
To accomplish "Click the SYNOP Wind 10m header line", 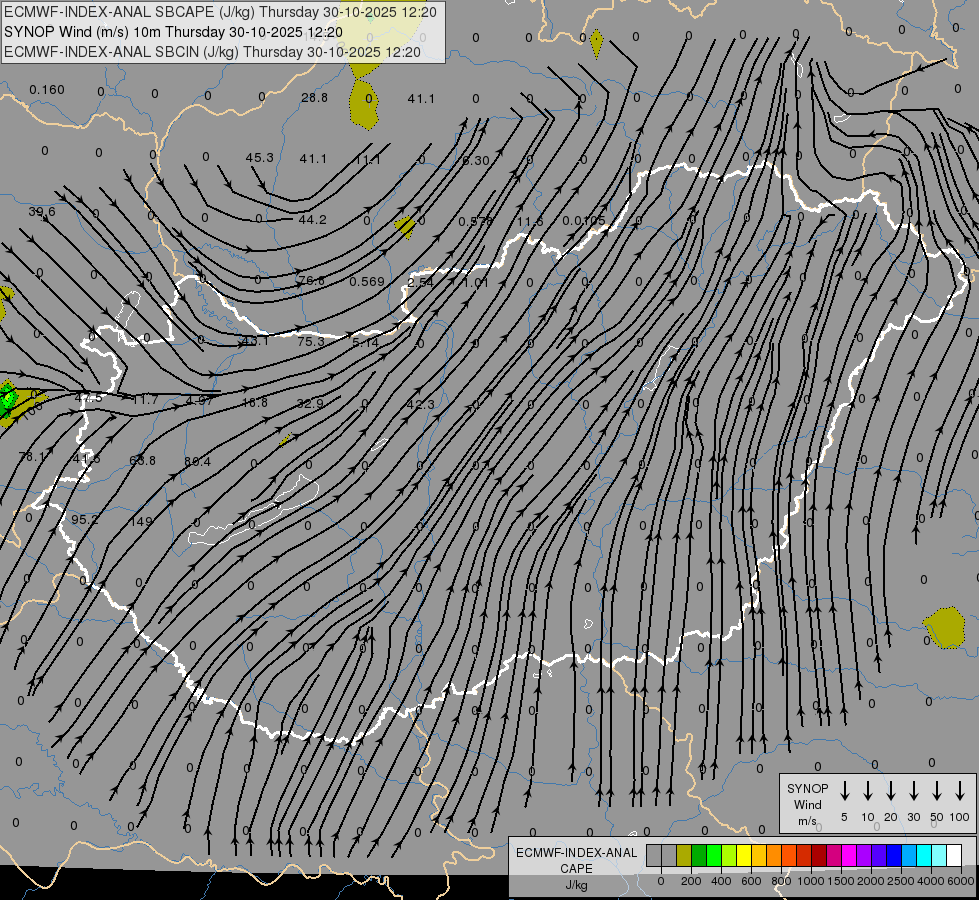I will pyautogui.click(x=173, y=32).
